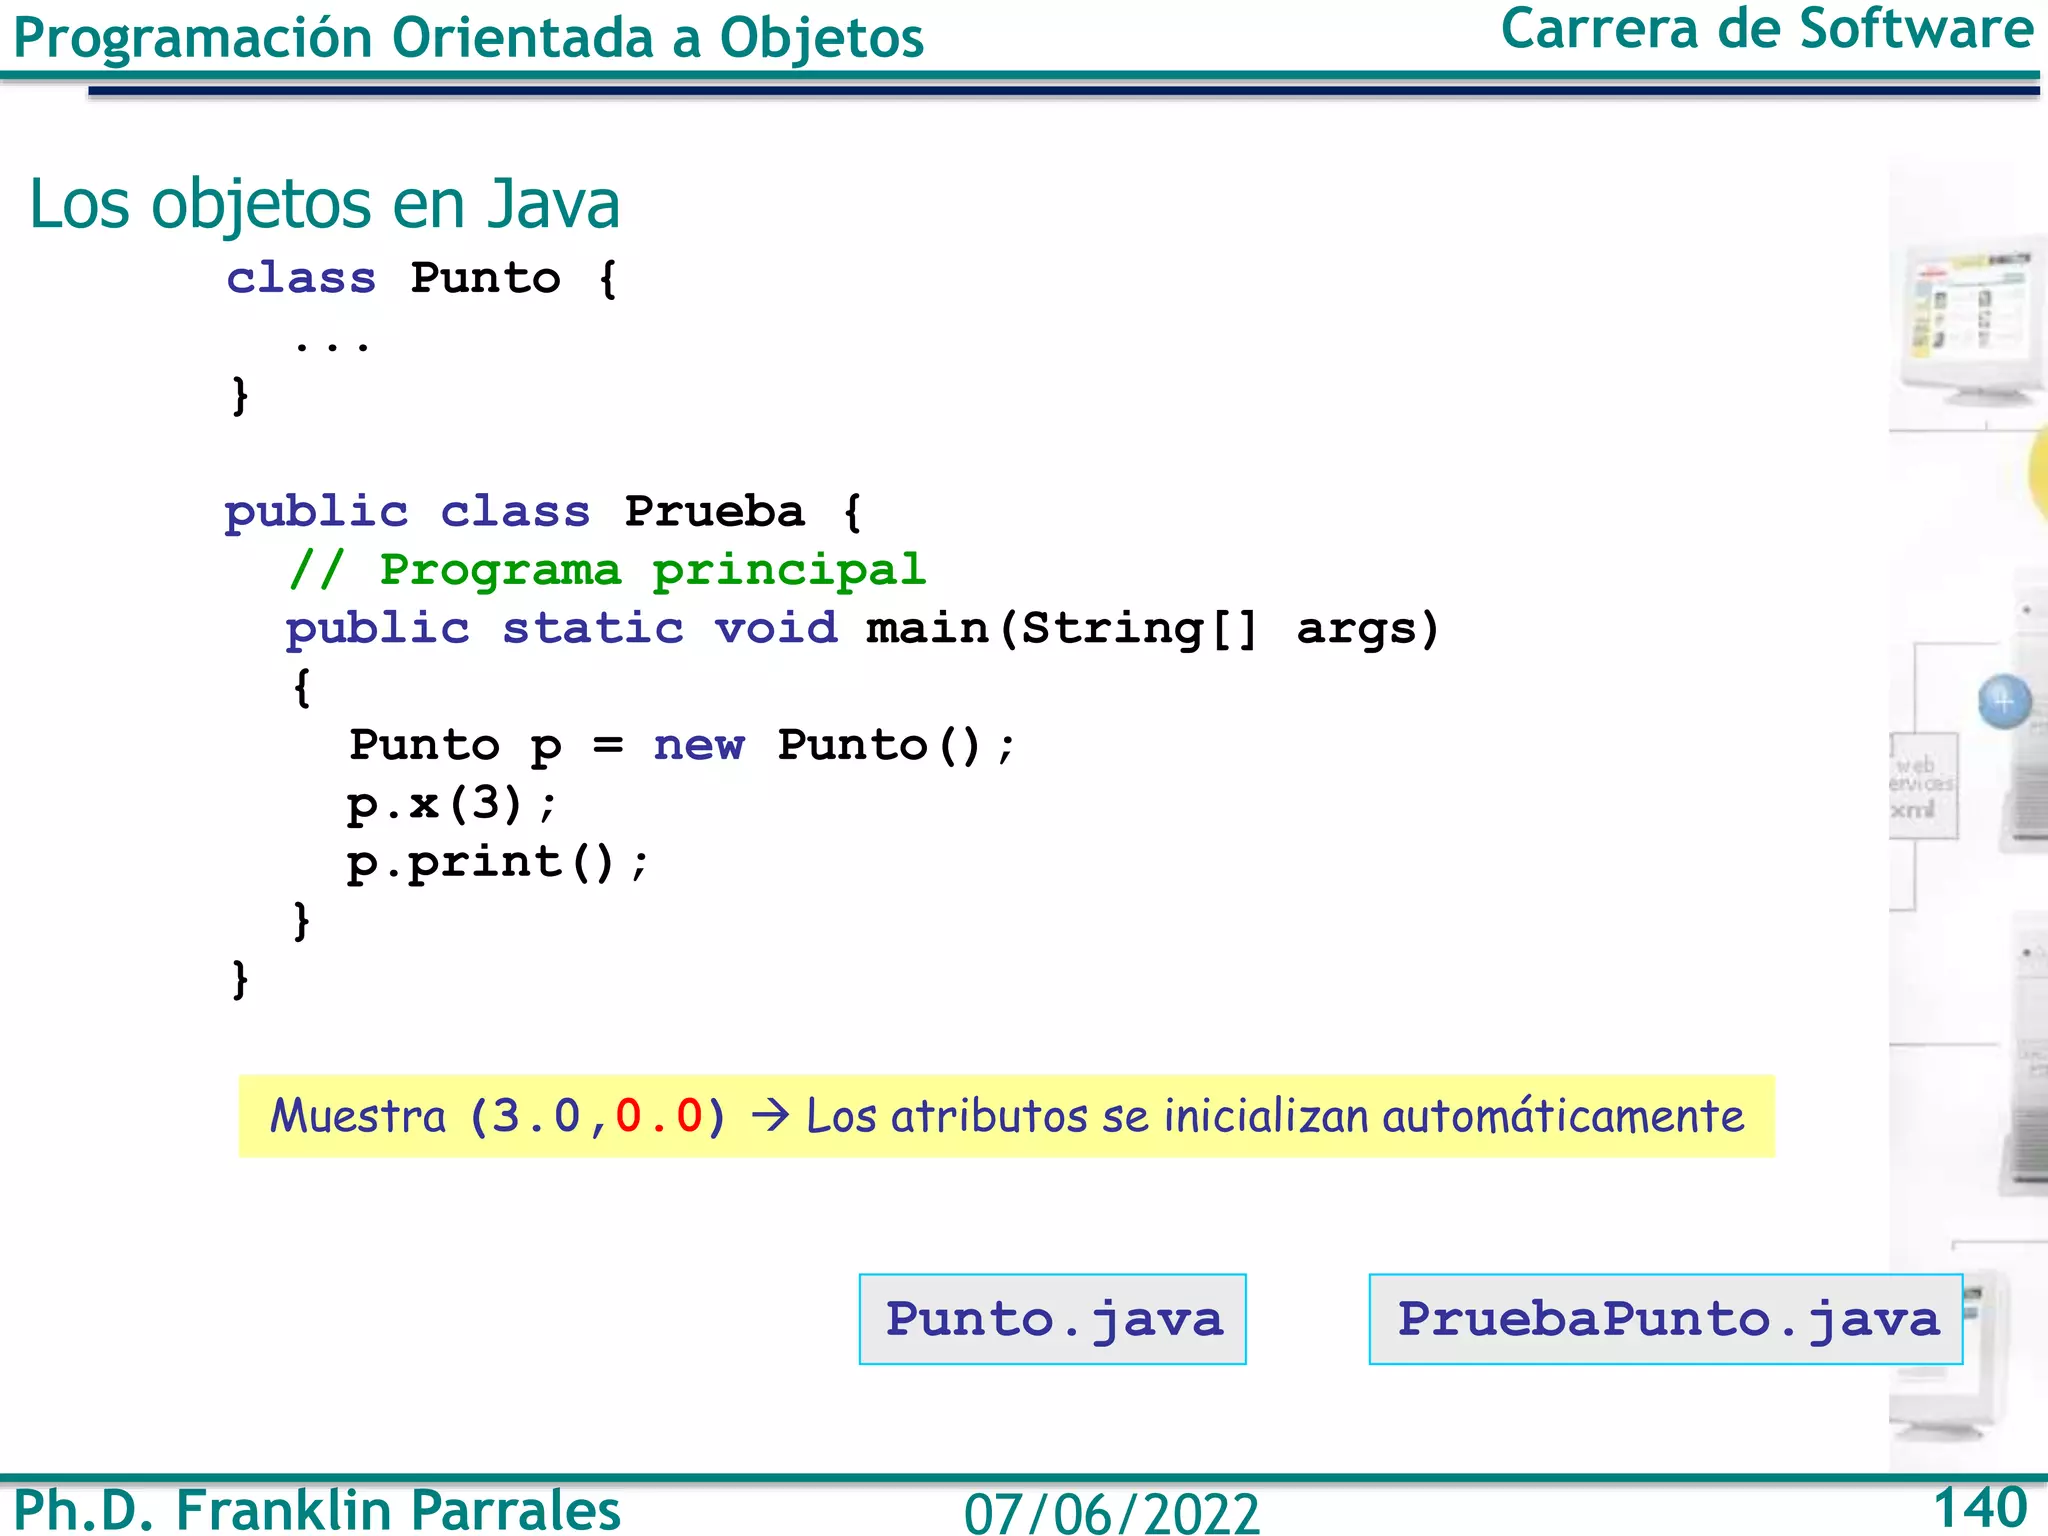Click the 'Carrera de Software' header text
The height and width of the screenshot is (1536, 2048).
coord(1767,29)
